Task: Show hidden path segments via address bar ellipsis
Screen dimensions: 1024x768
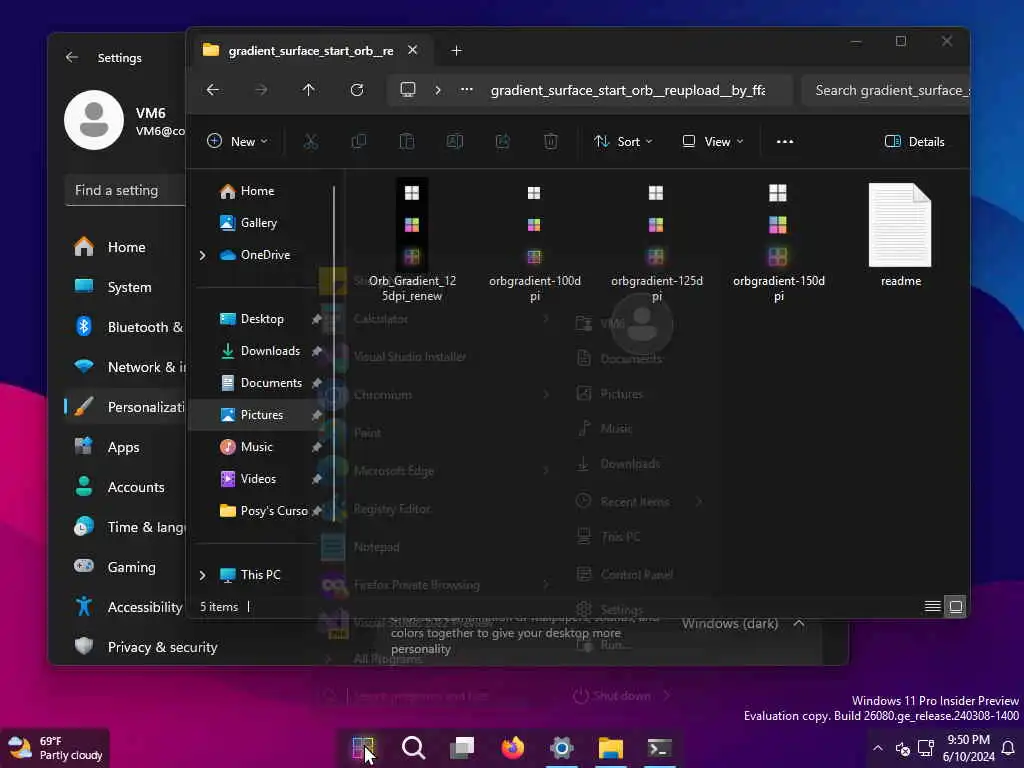Action: click(x=466, y=90)
